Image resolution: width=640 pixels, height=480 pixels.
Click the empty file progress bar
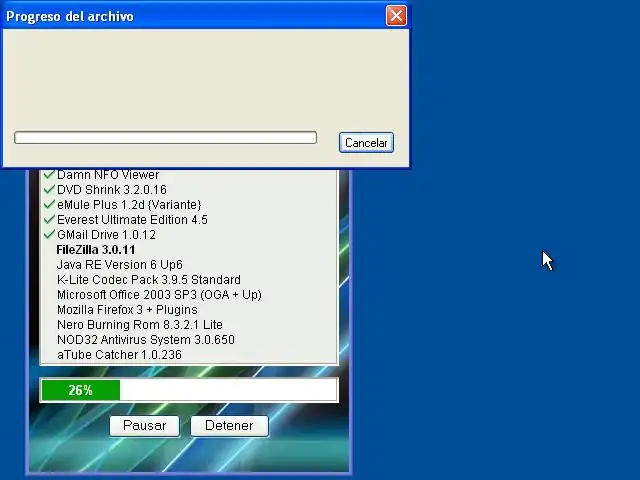[165, 138]
